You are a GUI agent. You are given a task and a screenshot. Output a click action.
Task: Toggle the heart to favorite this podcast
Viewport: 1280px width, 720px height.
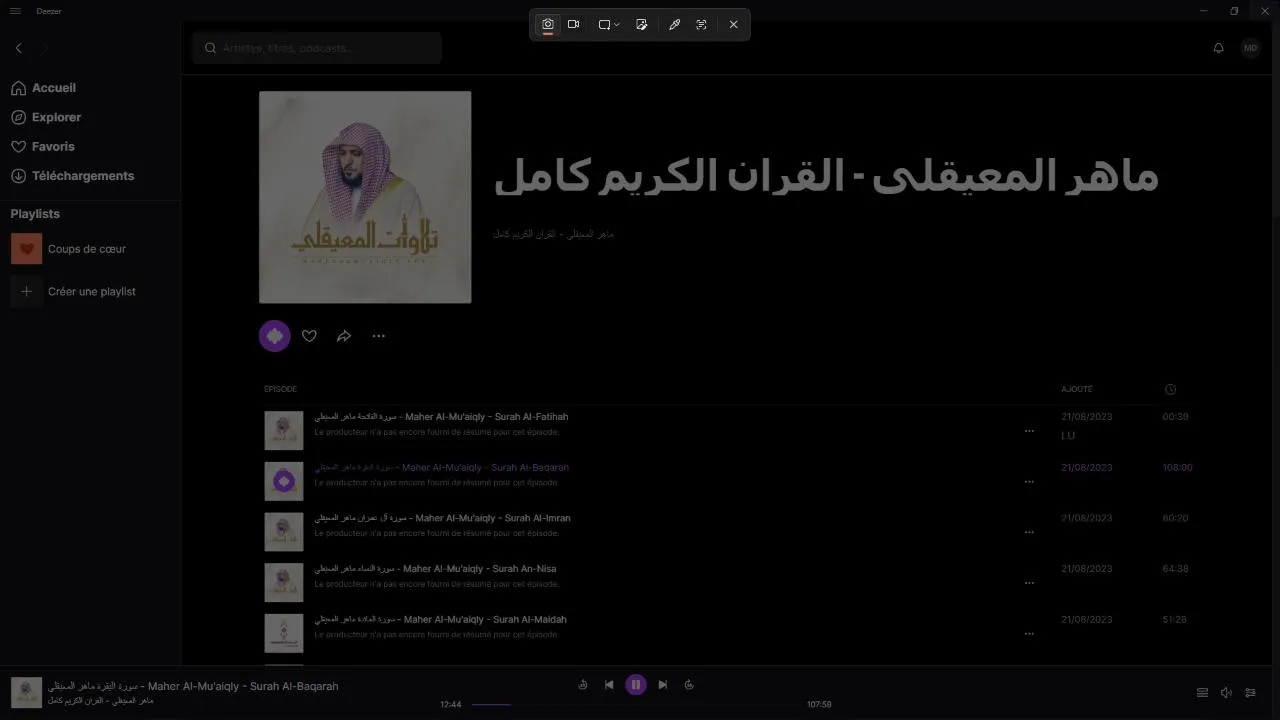[x=309, y=336]
